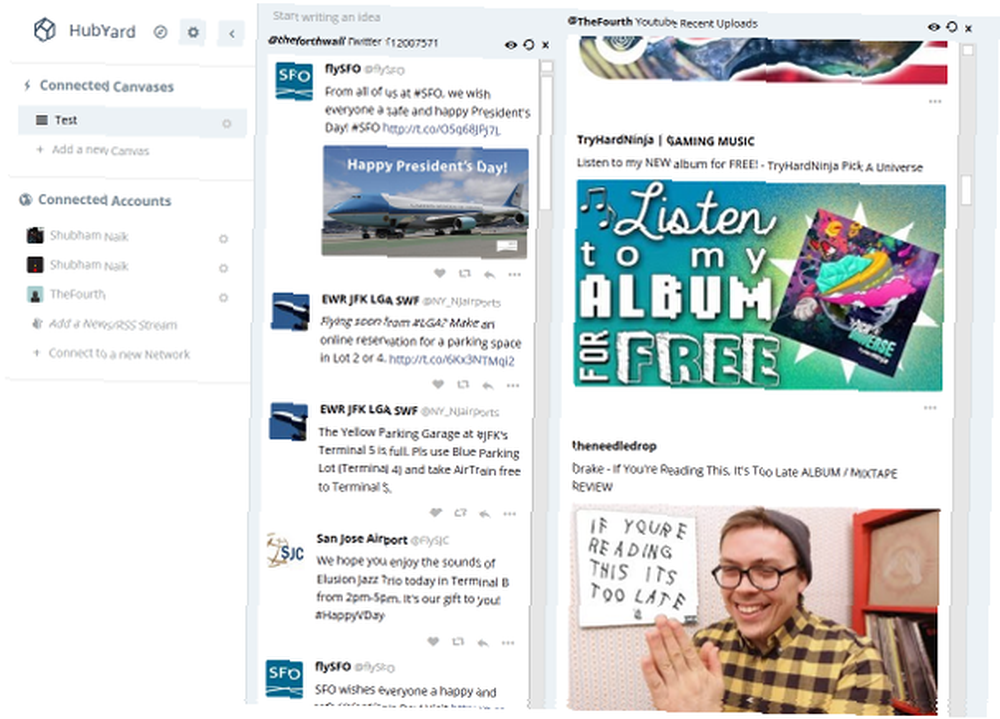Open more options above TryHardNinja video
This screenshot has height=719, width=1000.
click(x=935, y=101)
